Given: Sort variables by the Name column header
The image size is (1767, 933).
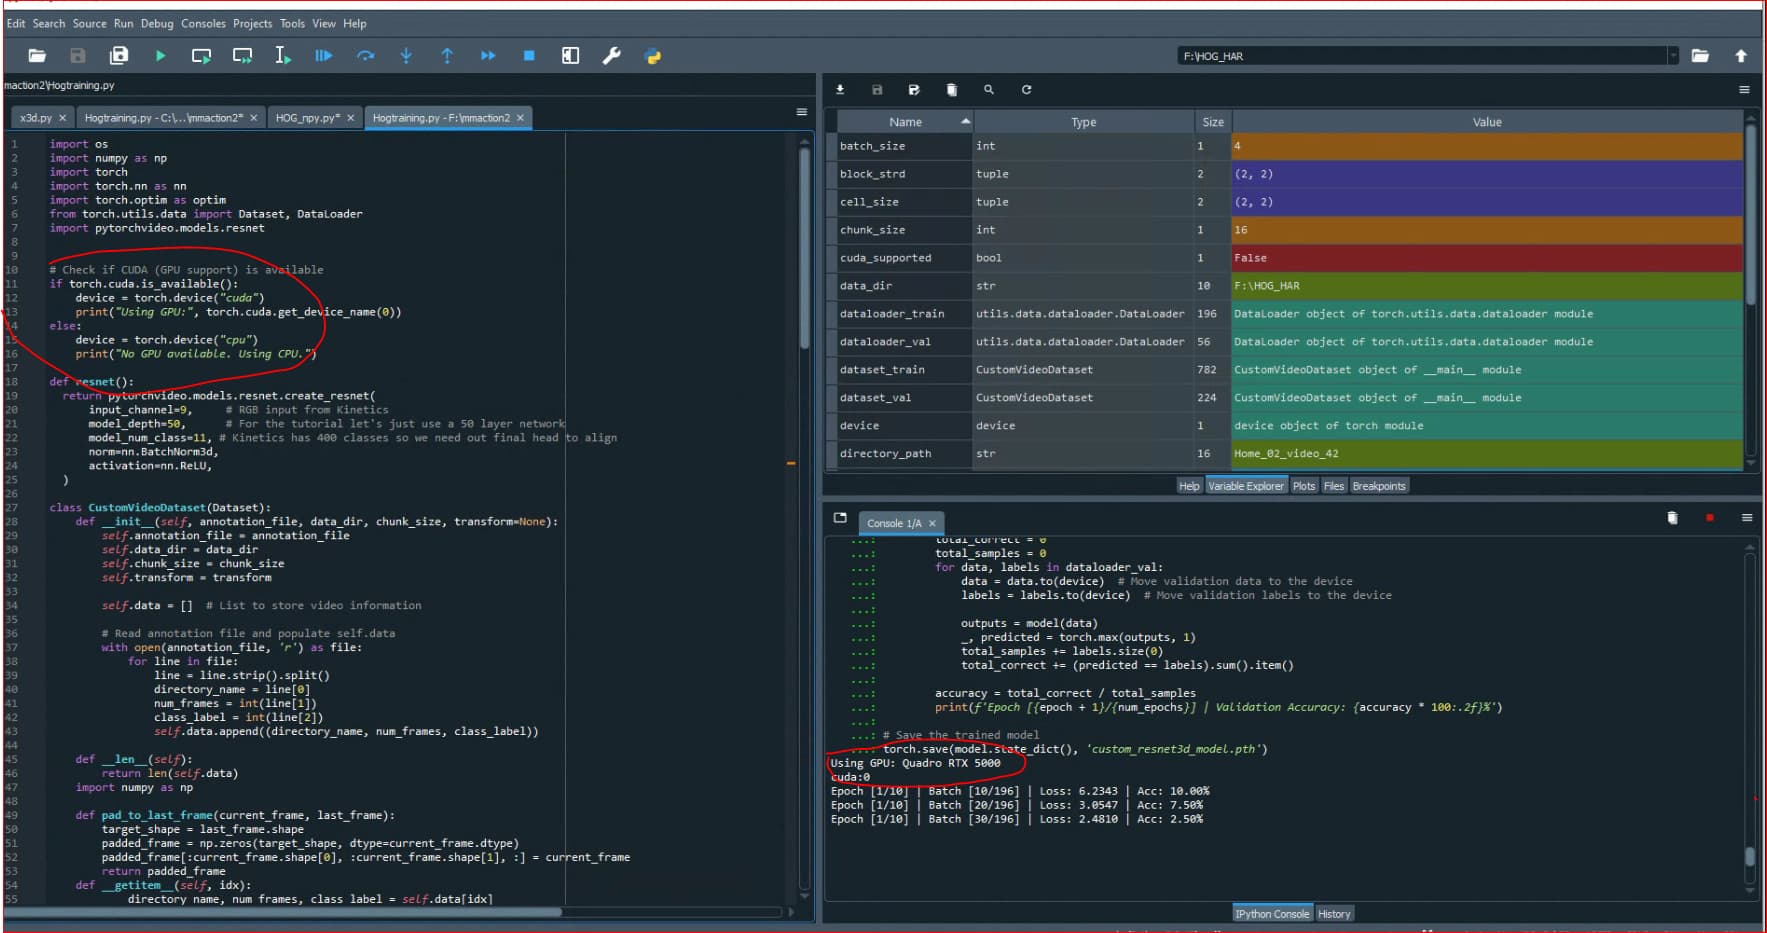Looking at the screenshot, I should coord(905,122).
